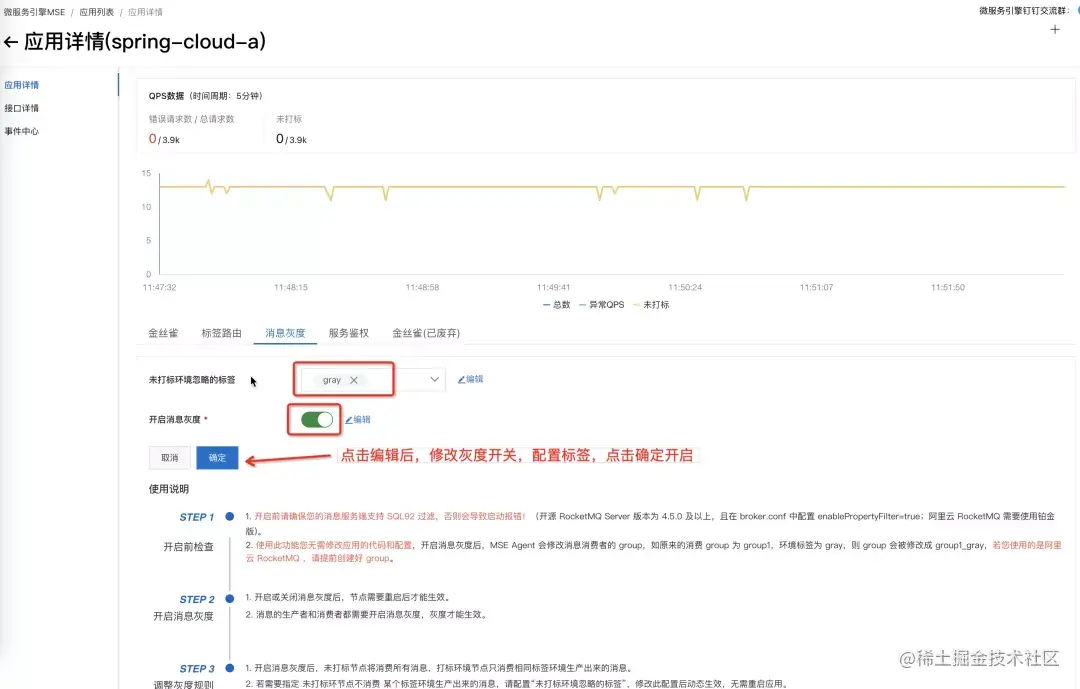
Task: Click the 开启消息灰度 step label under STEP 2
Action: [183, 617]
